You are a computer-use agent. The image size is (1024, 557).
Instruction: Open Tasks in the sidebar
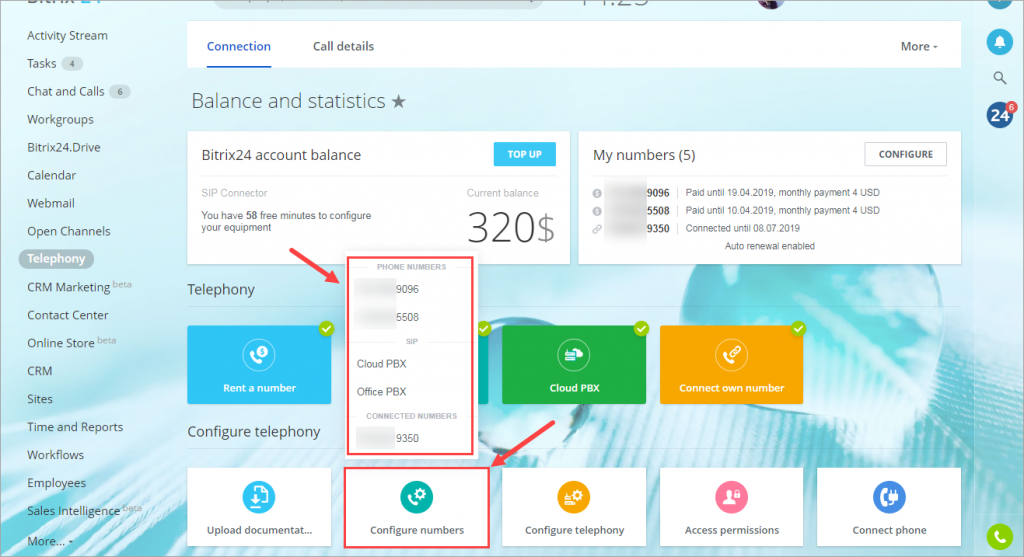coord(42,63)
